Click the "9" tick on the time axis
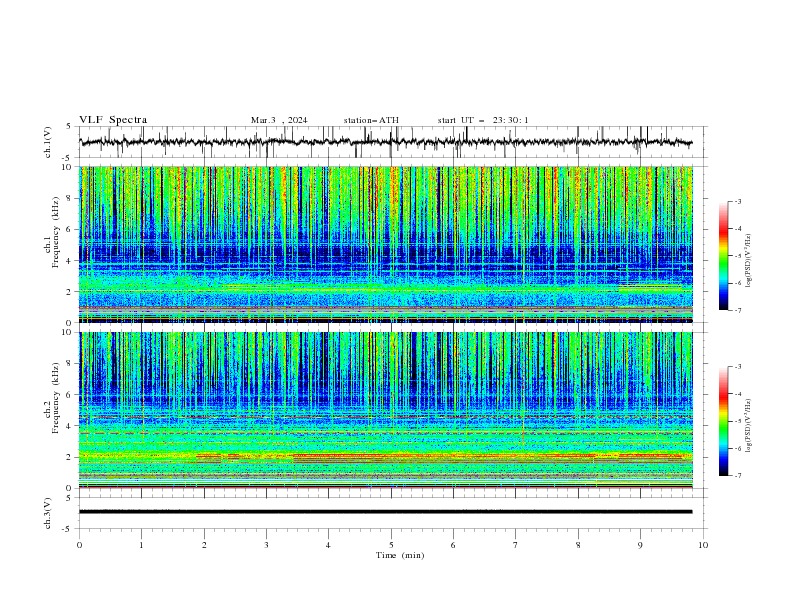Viewport: 792px width, 612px height. pyautogui.click(x=640, y=545)
